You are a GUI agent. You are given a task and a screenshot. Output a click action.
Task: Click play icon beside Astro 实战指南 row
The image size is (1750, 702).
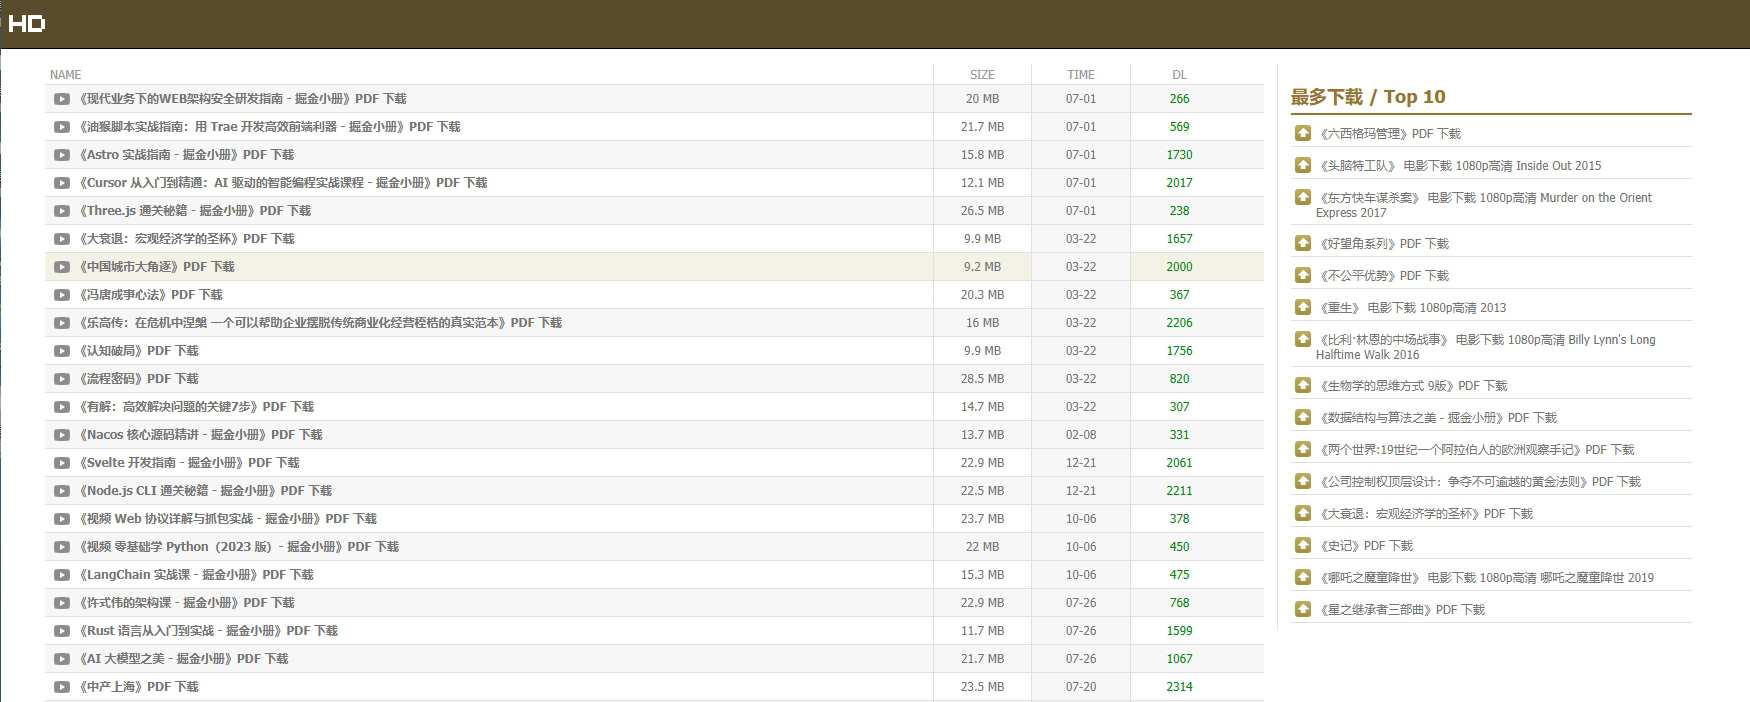tap(62, 155)
